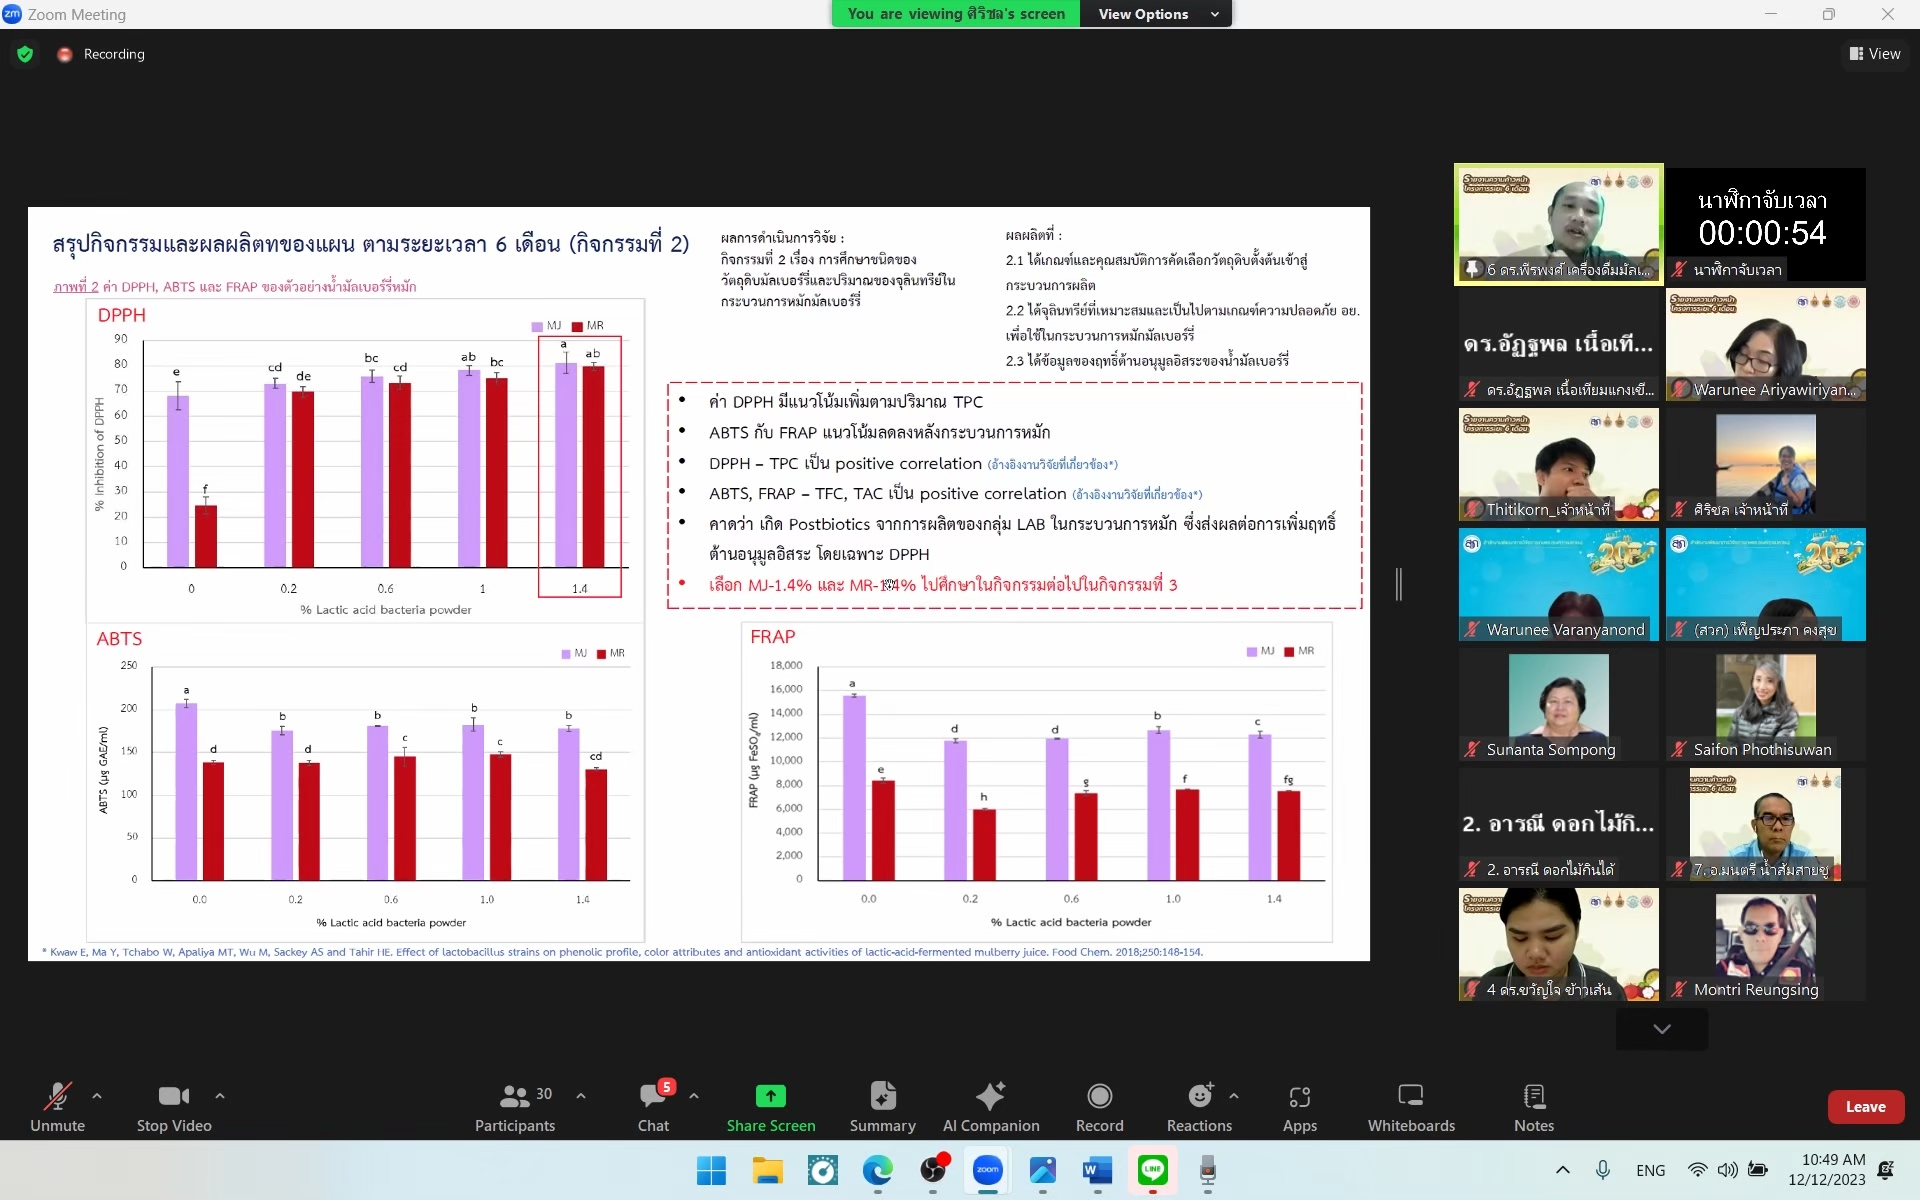Click green encryption shield icon
Viewport: 1920px width, 1200px height.
[25, 54]
